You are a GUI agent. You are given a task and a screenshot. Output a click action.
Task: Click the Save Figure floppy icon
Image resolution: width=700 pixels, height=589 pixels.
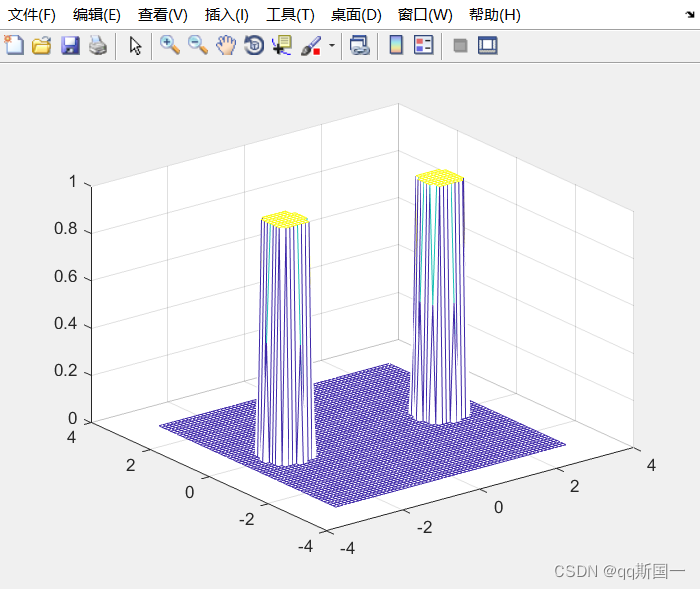(70, 46)
